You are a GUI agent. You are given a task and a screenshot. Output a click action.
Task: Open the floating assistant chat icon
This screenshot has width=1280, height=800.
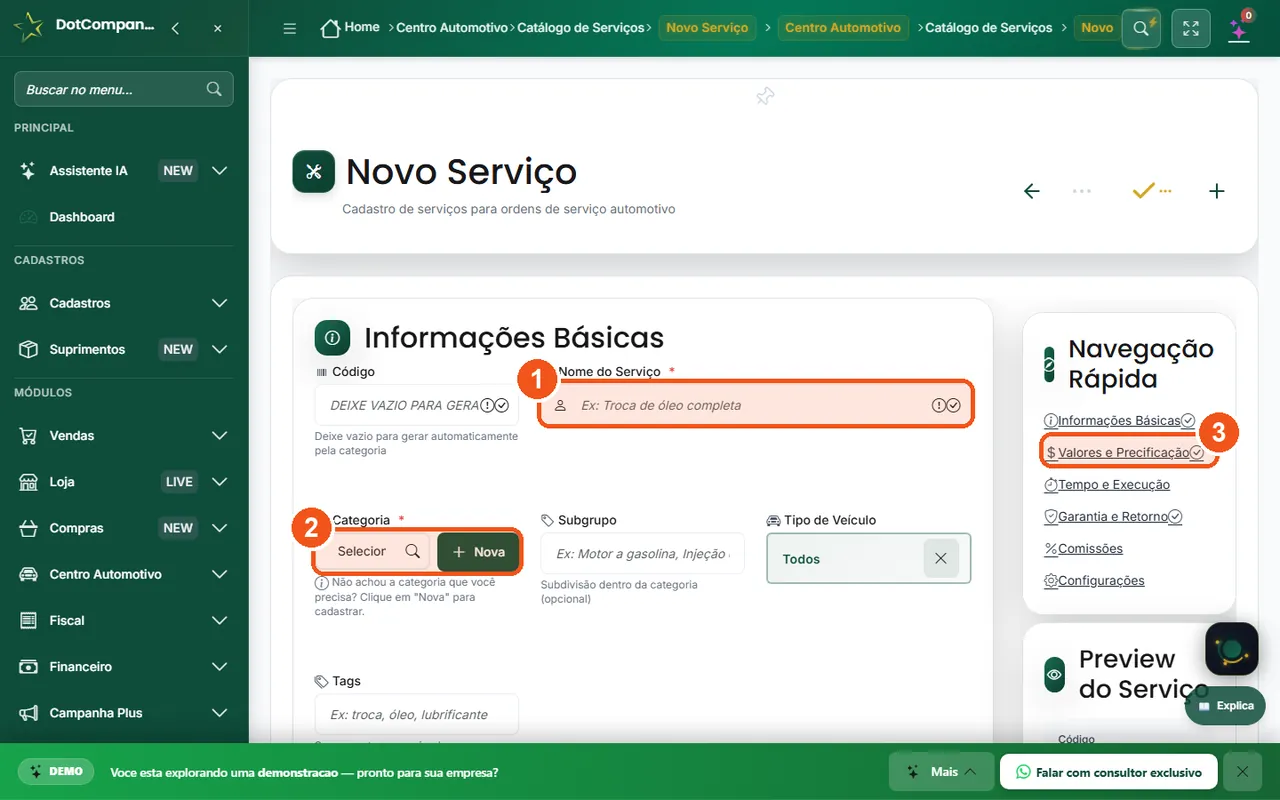click(1232, 649)
